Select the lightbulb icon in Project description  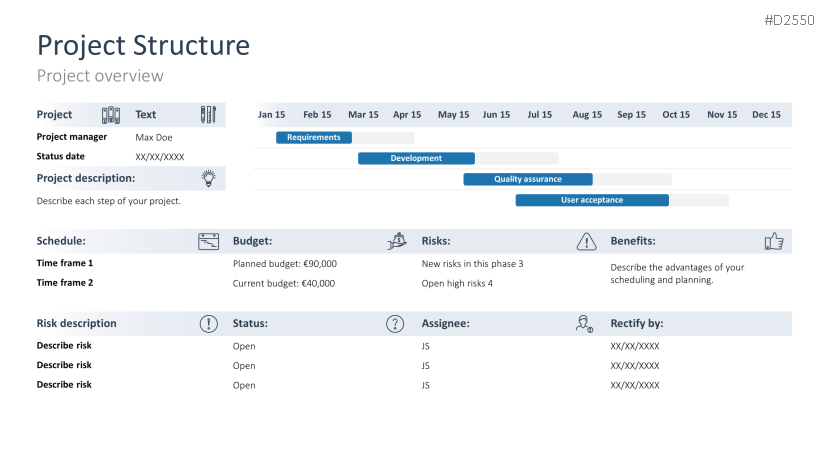click(208, 178)
